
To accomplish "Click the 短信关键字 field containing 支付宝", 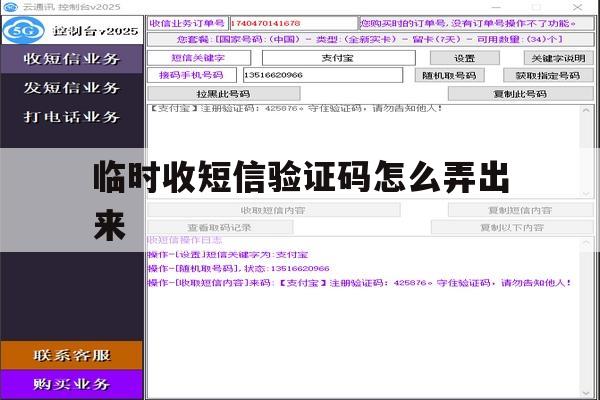I will tap(339, 58).
